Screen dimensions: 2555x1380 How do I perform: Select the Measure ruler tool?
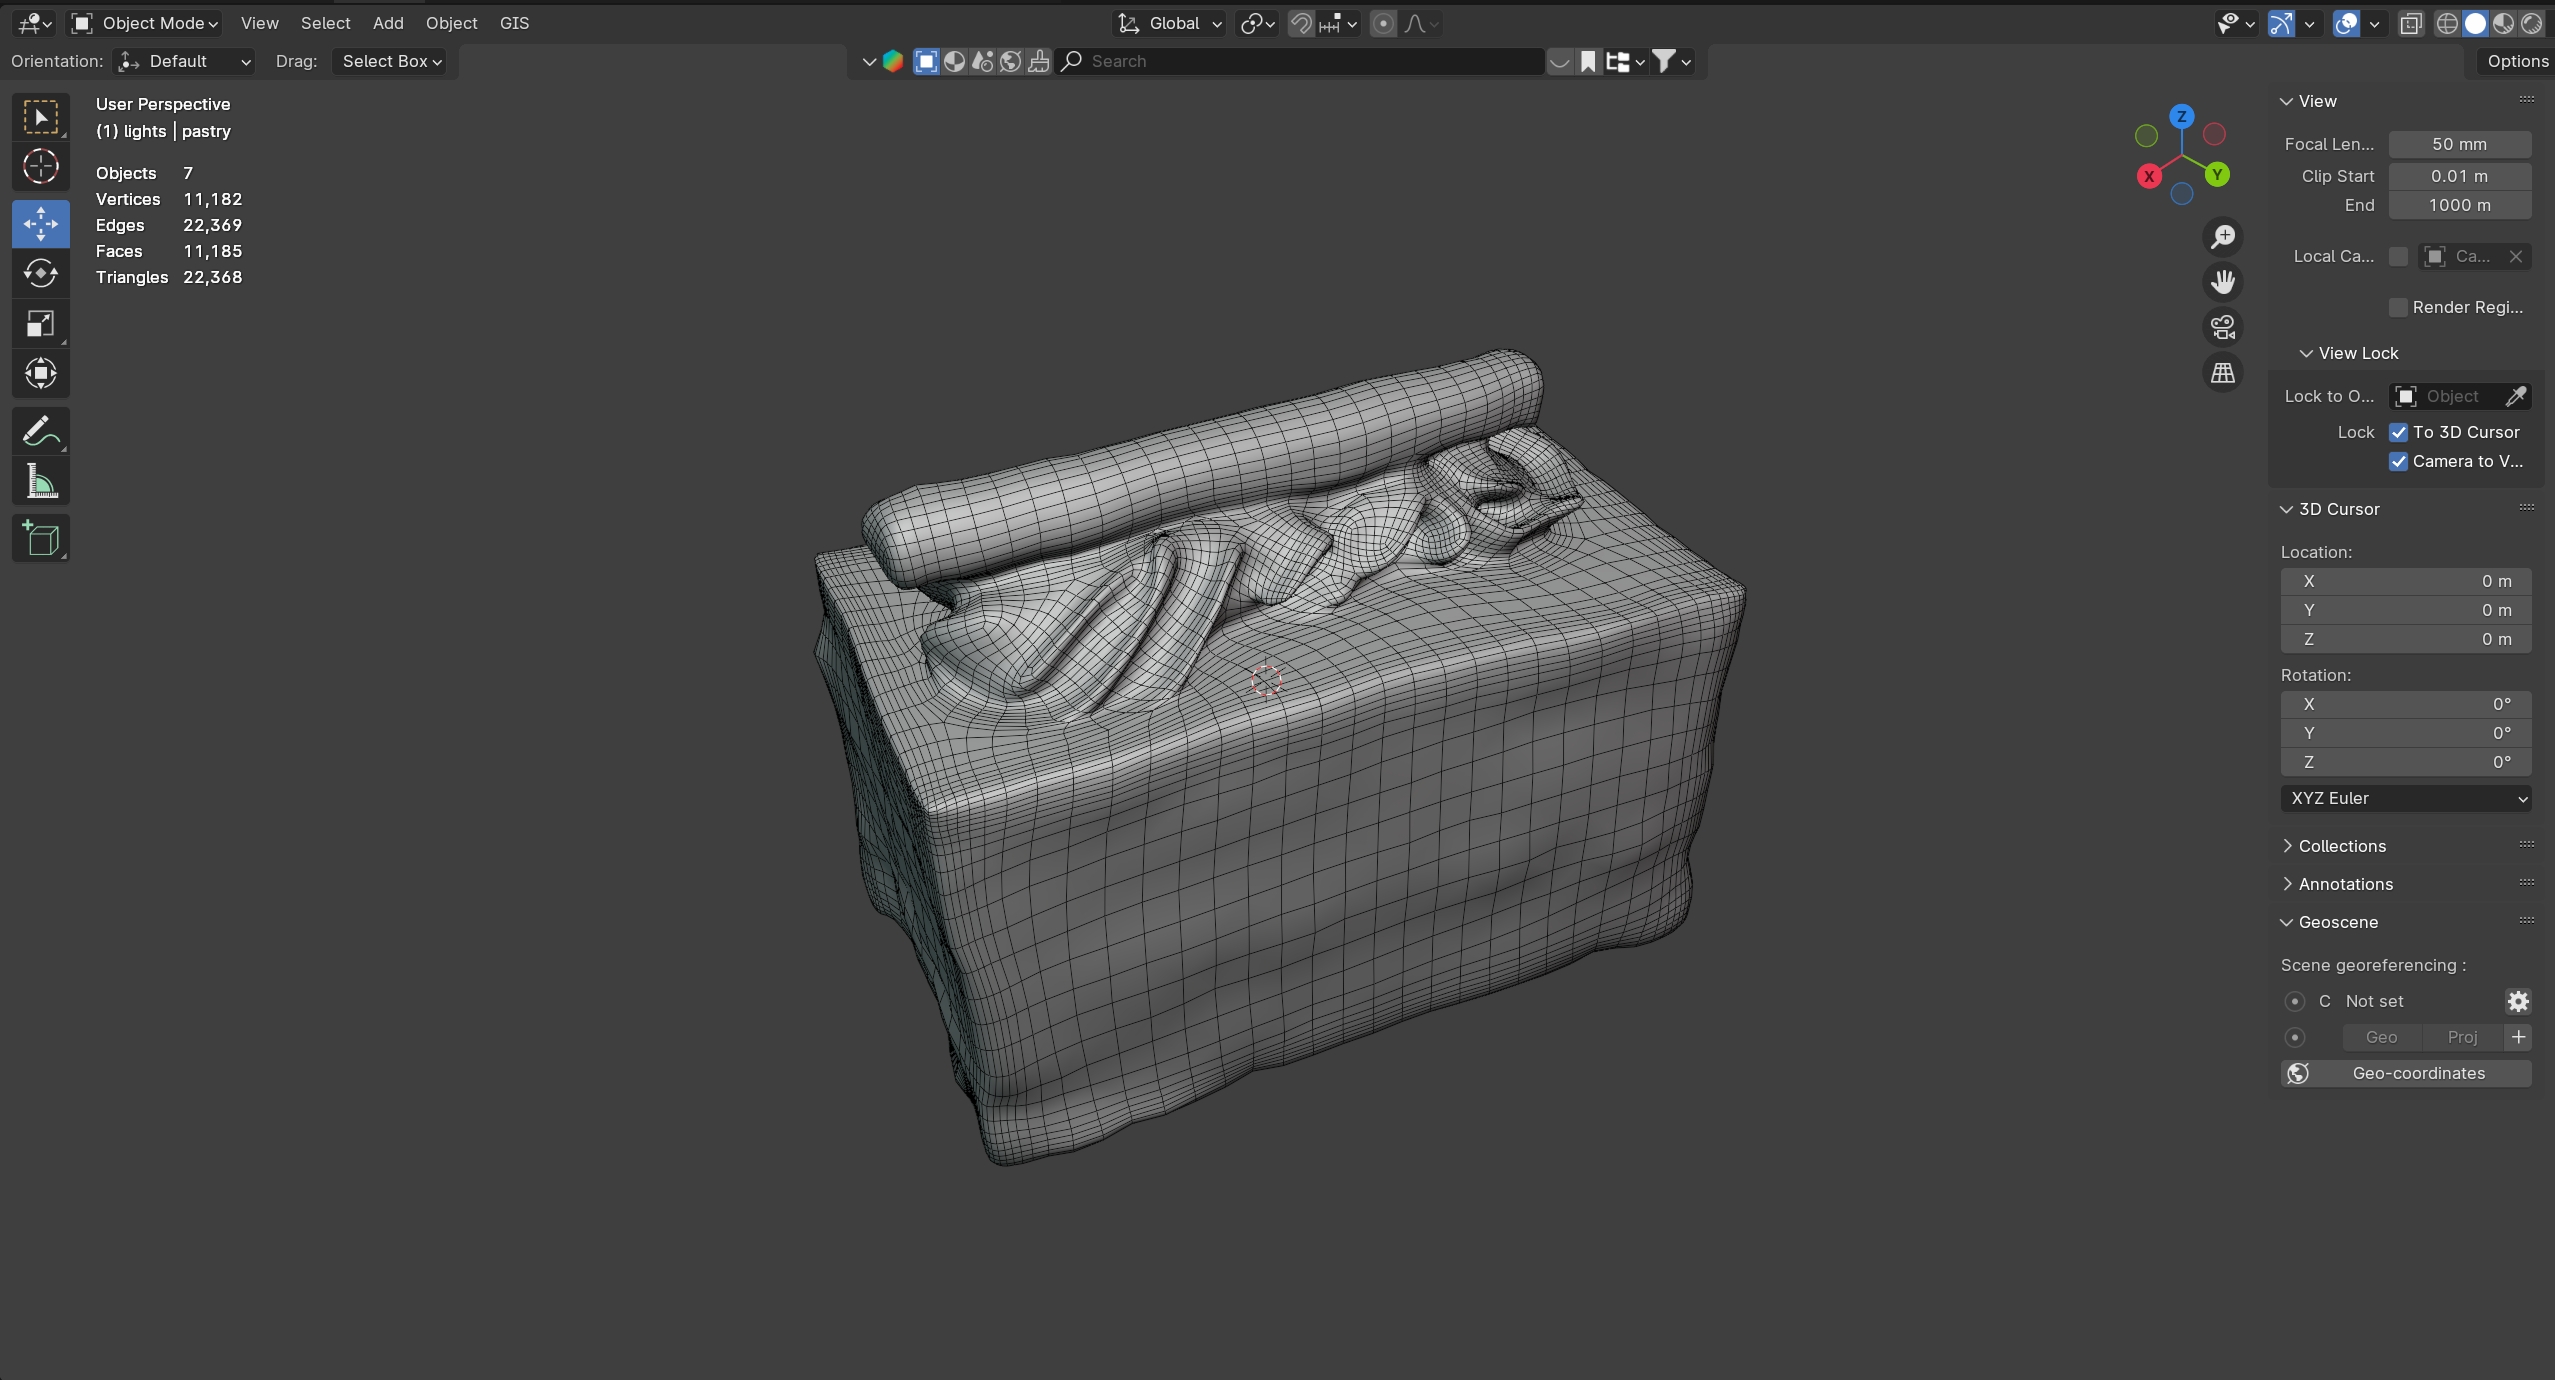40,483
